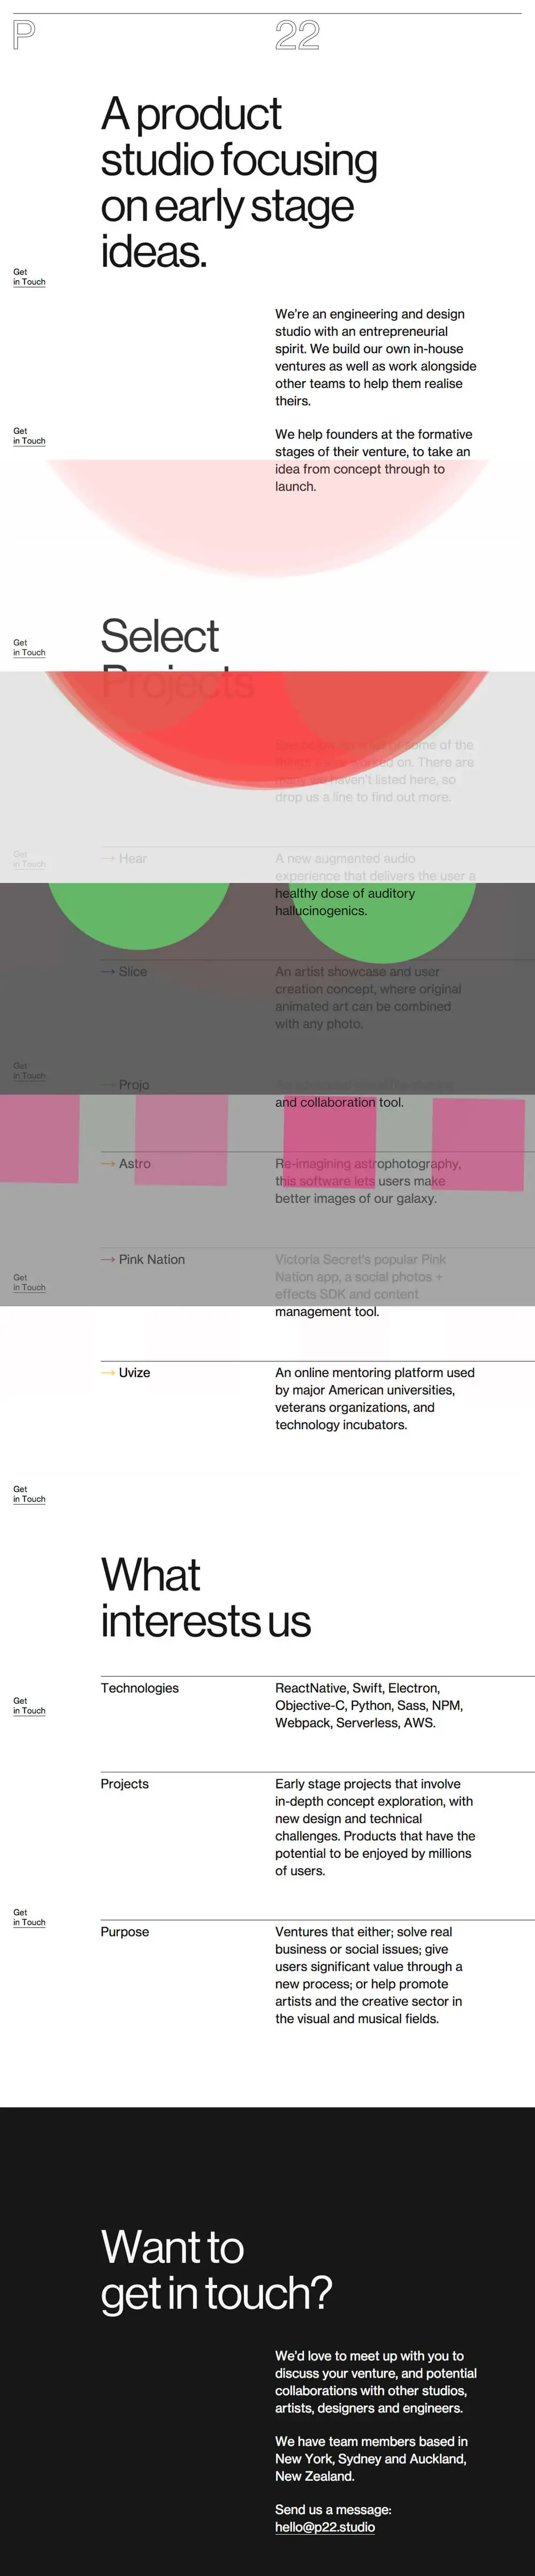Email hello@p22.studio link
Viewport: 535px width, 2576px height.
(325, 2526)
